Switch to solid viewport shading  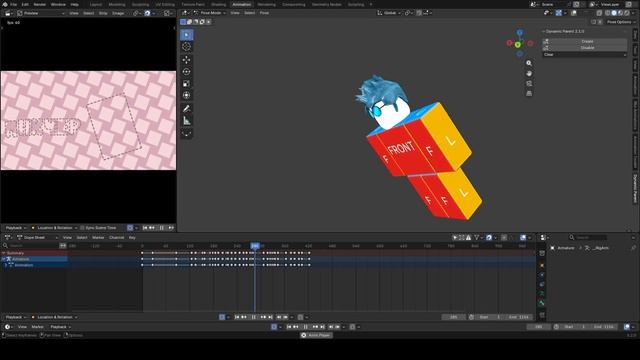614,13
